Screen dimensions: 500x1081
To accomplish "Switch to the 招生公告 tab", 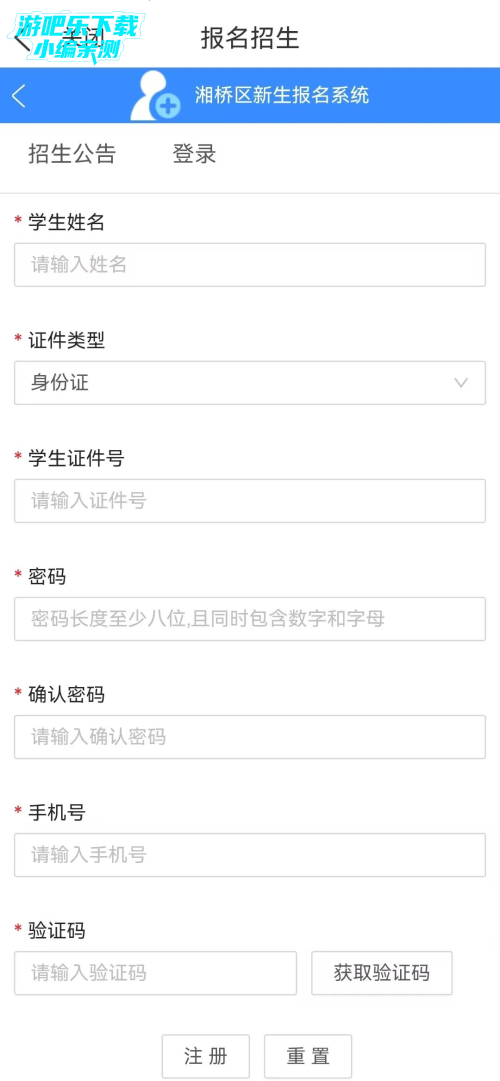I will [x=72, y=154].
